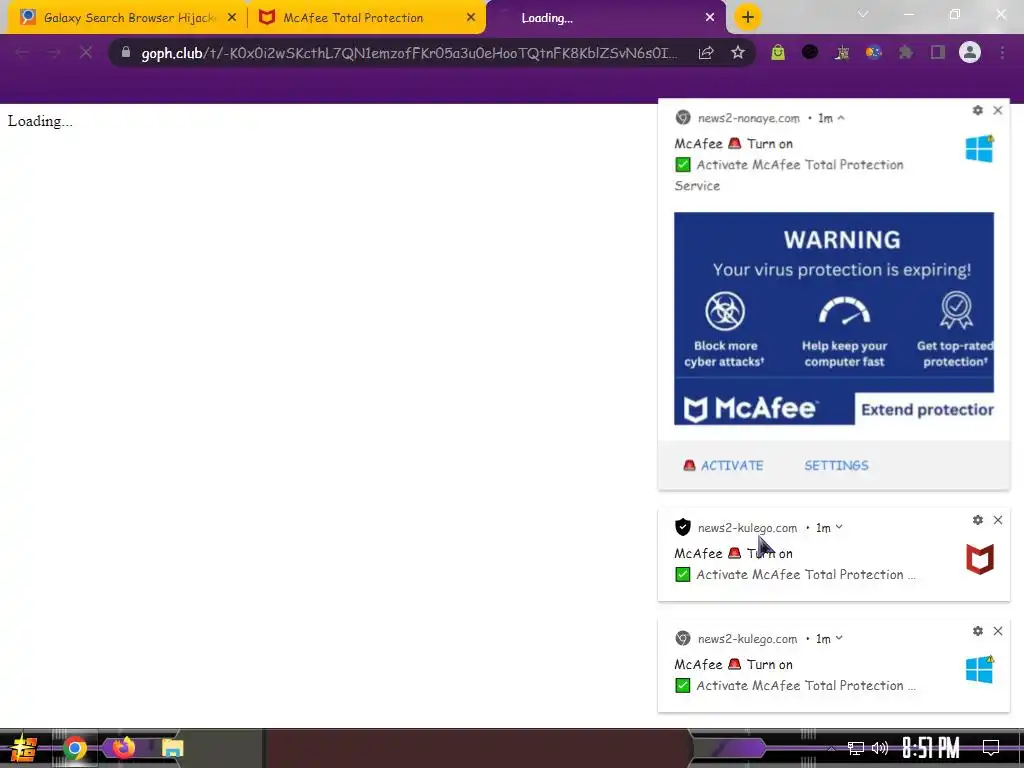Screen dimensions: 1024x768
Task: Open volume control in system tray
Action: point(880,748)
